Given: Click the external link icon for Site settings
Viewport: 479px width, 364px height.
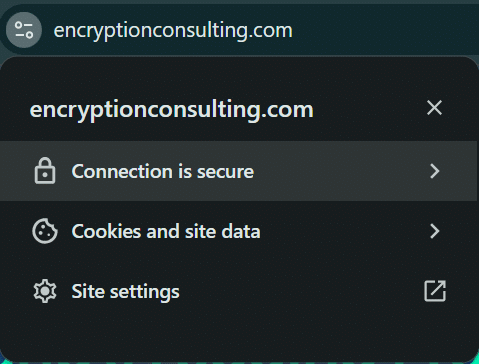Looking at the screenshot, I should click(435, 291).
